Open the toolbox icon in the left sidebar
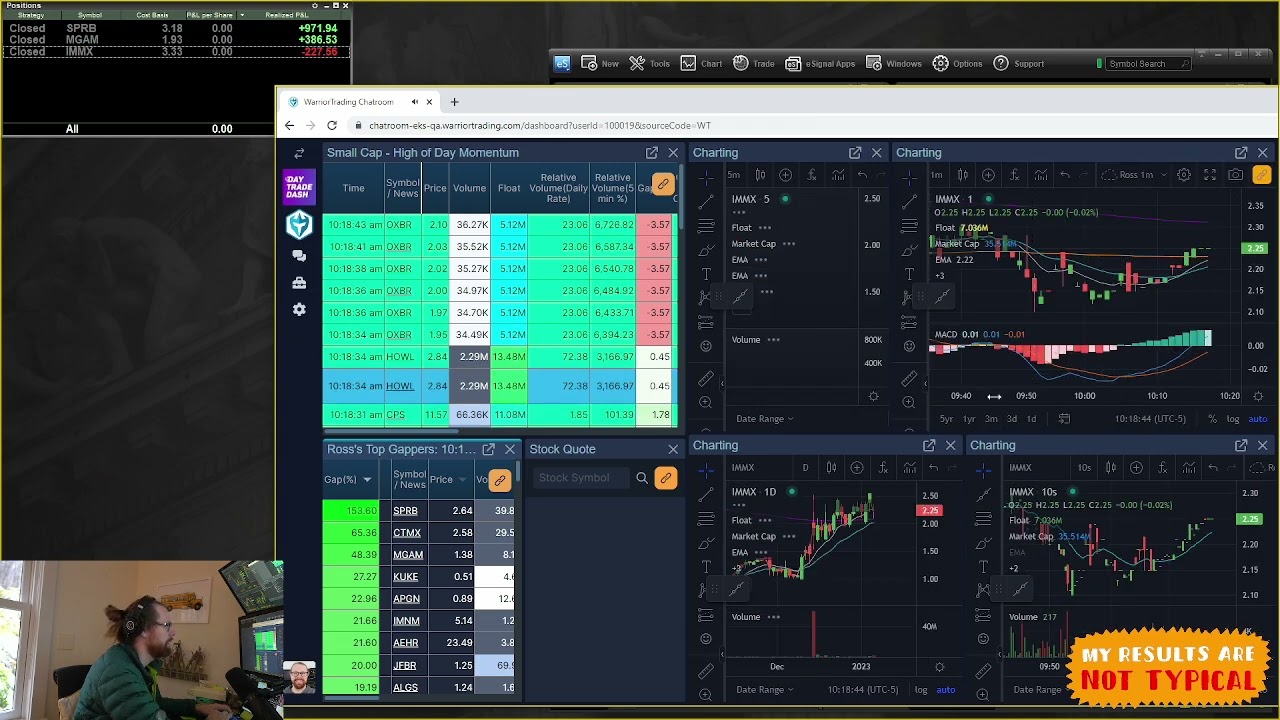Image resolution: width=1280 pixels, height=720 pixels. [299, 283]
